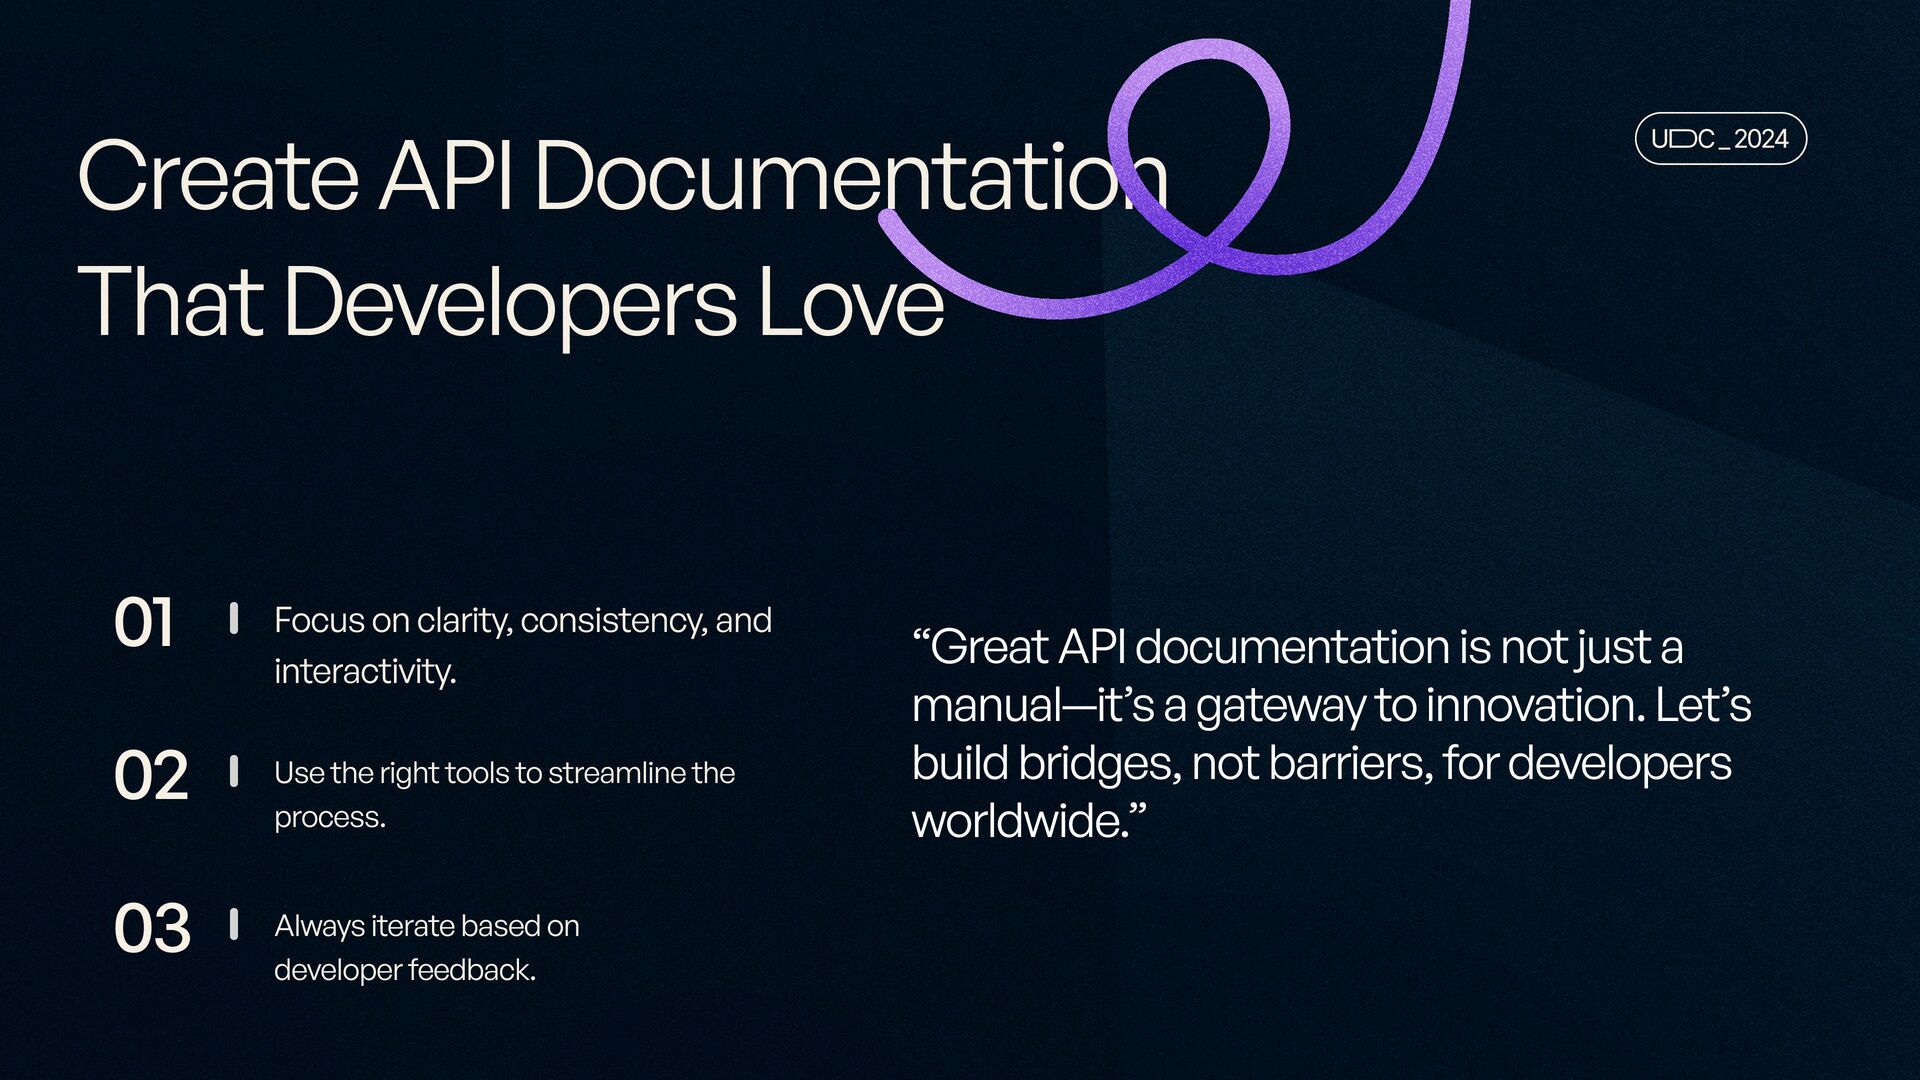Select the number 01 marker
The image size is (1920, 1080).
coord(144,623)
